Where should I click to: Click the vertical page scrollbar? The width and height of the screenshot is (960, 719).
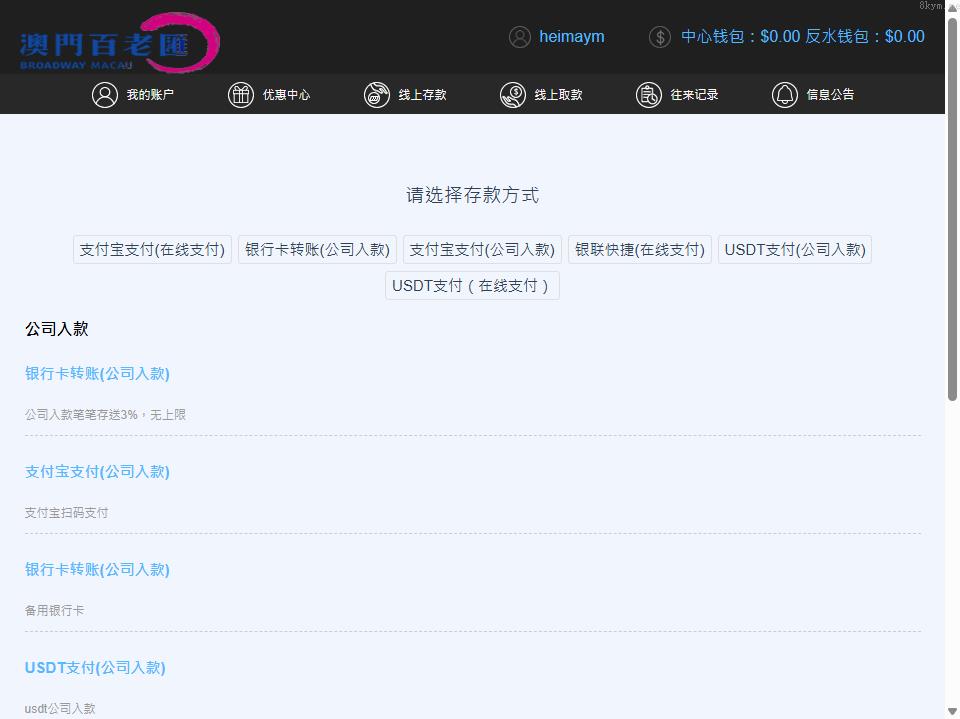tap(952, 250)
